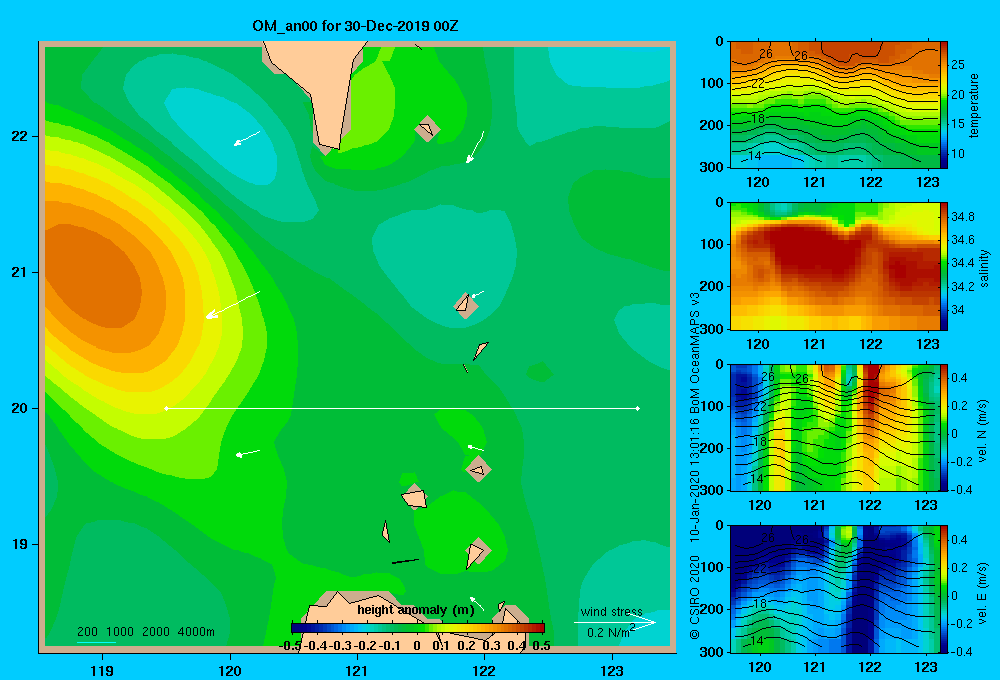The width and height of the screenshot is (1000, 680).
Task: Click the wind stress reference arrow in legend
Action: [615, 622]
